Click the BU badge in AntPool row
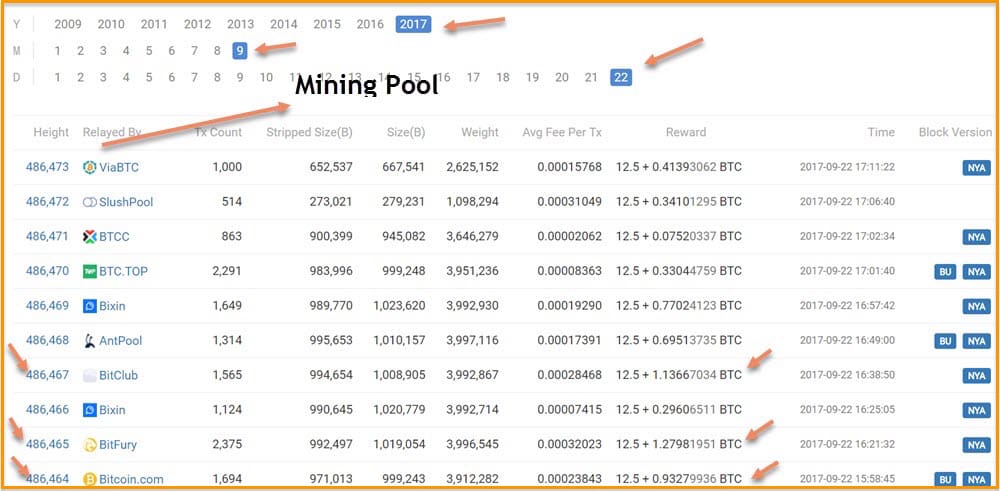This screenshot has width=1000, height=491. pos(945,341)
